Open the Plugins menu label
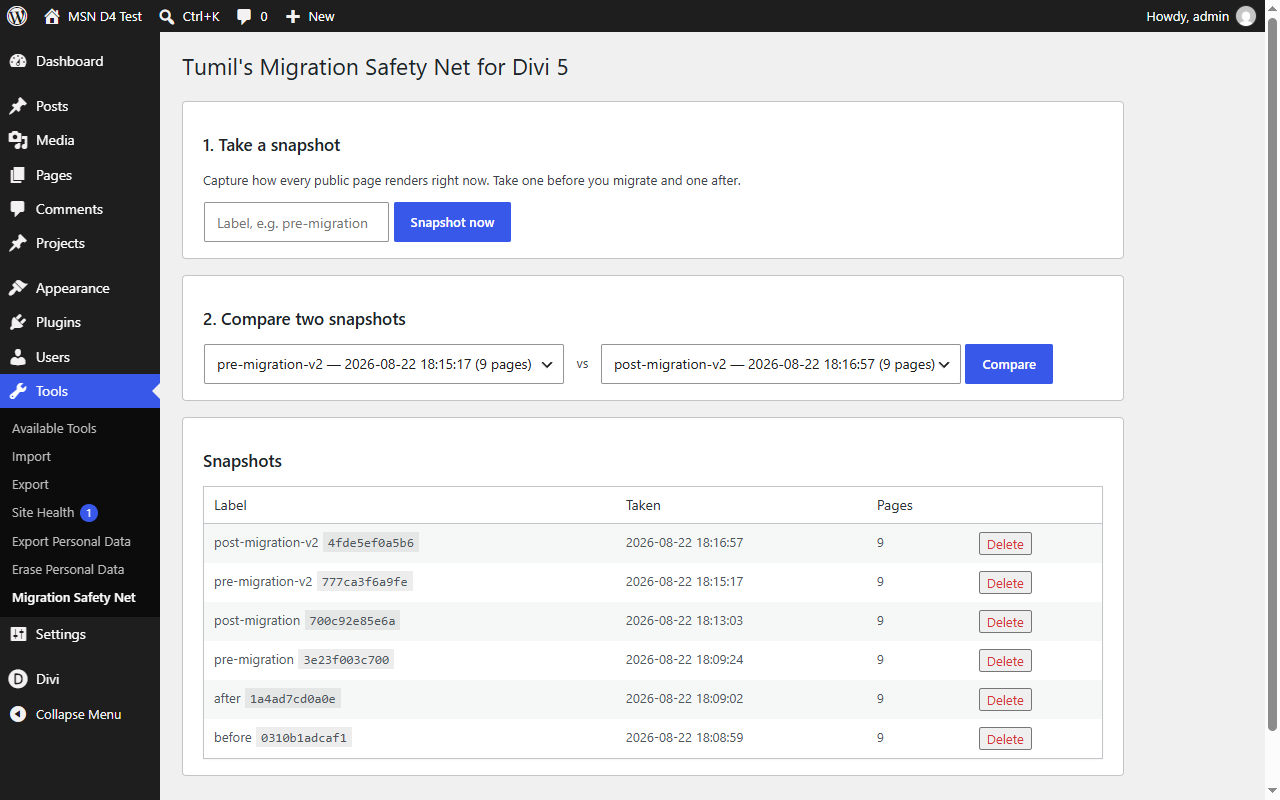This screenshot has width=1280, height=800. pos(58,322)
